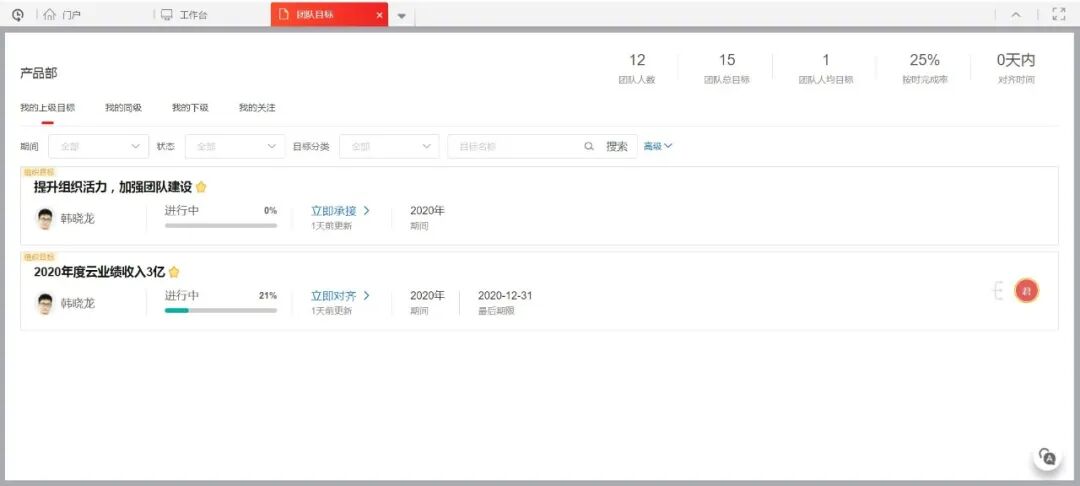The height and width of the screenshot is (486, 1080).
Task: Open the 期间 filter dropdown
Action: 98,147
